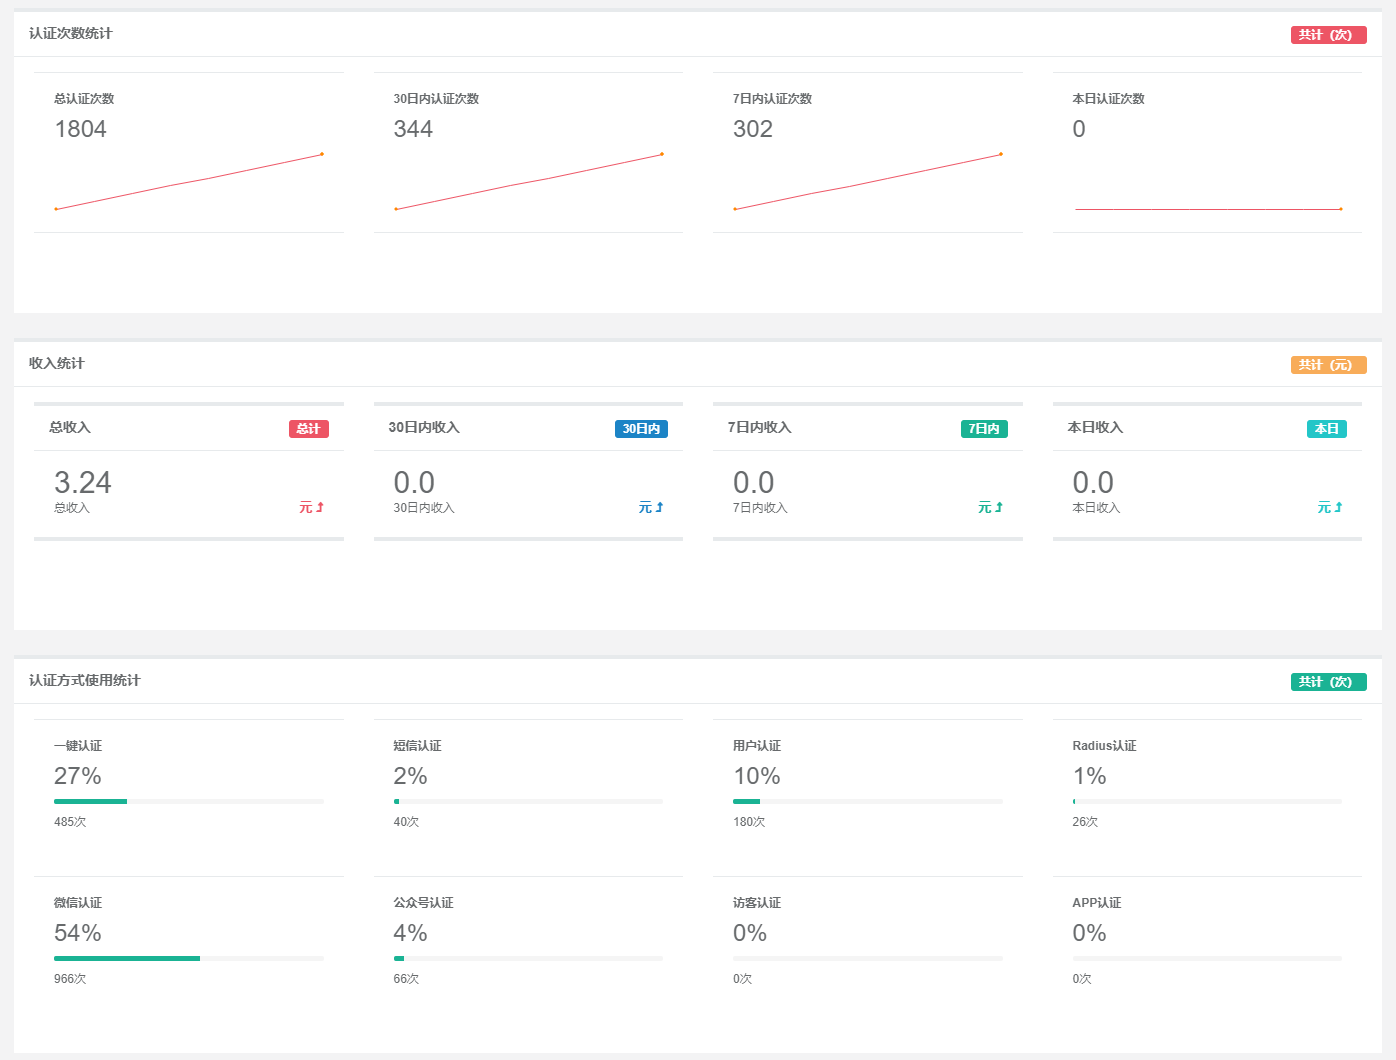Screen dimensions: 1396x1060
Task: Click the 30-day count value 344
Action: pyautogui.click(x=413, y=129)
